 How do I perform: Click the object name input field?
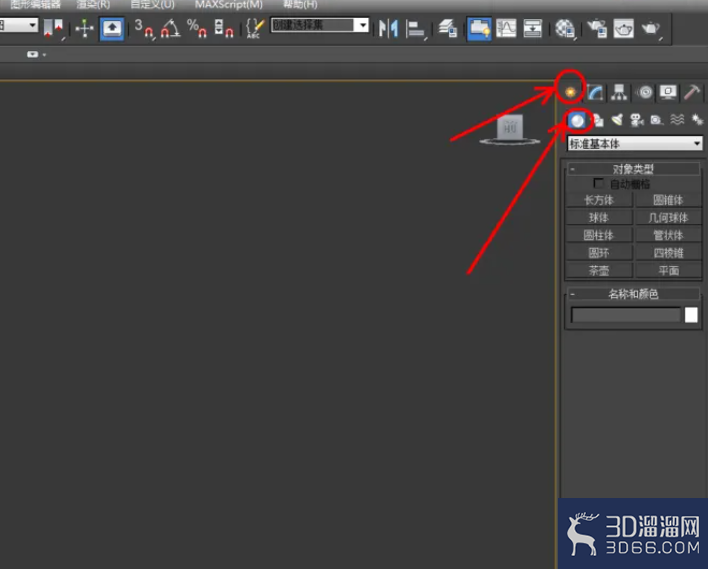[x=626, y=315]
